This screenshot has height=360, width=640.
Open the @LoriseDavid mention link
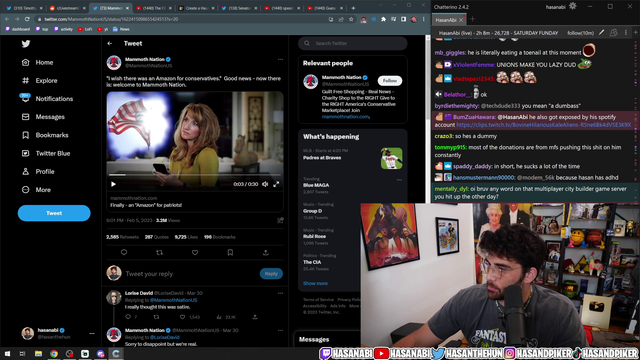coord(164,338)
